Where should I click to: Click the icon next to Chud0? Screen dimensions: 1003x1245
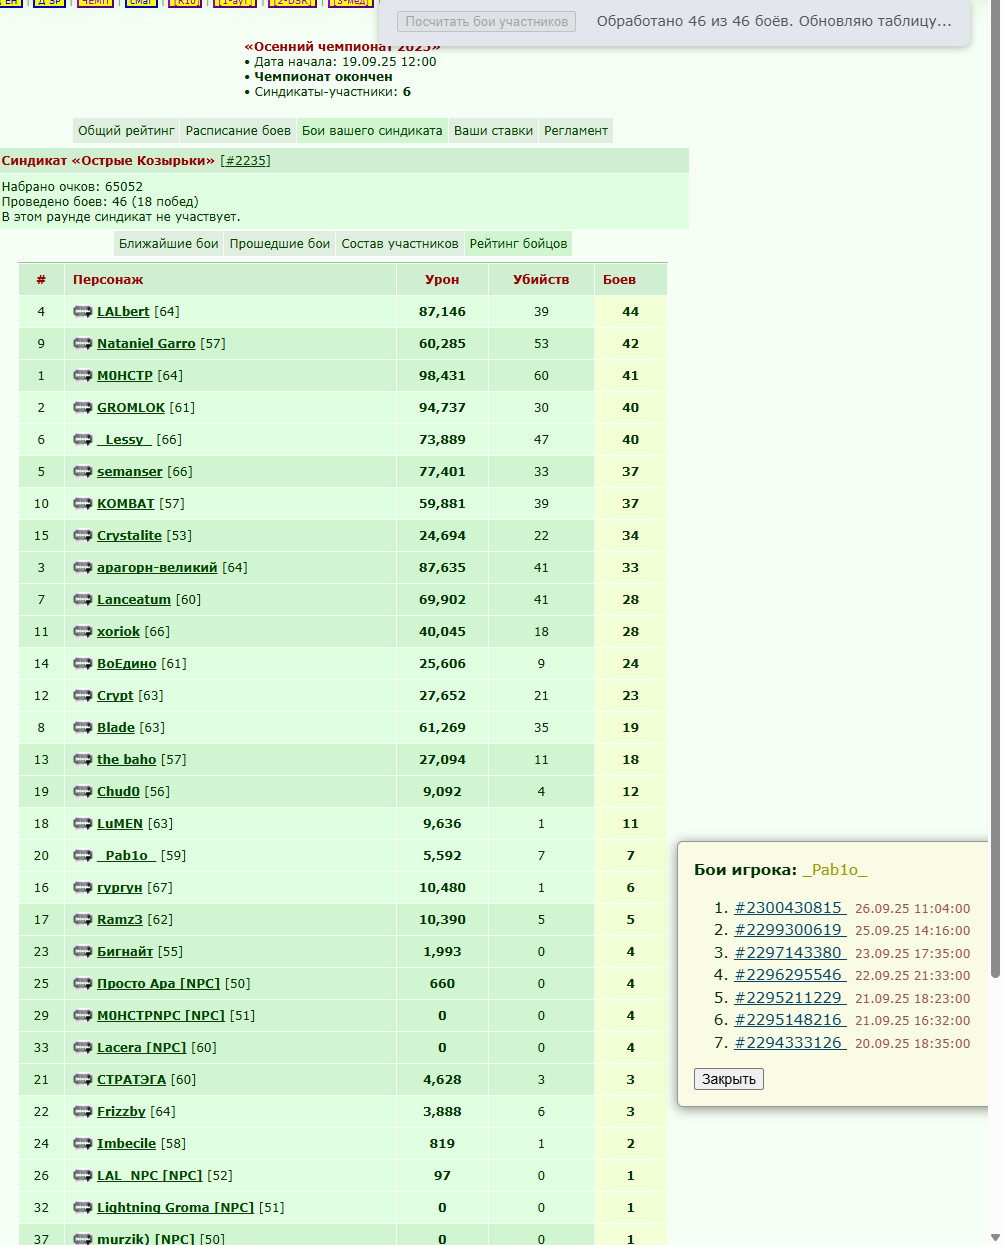(82, 792)
